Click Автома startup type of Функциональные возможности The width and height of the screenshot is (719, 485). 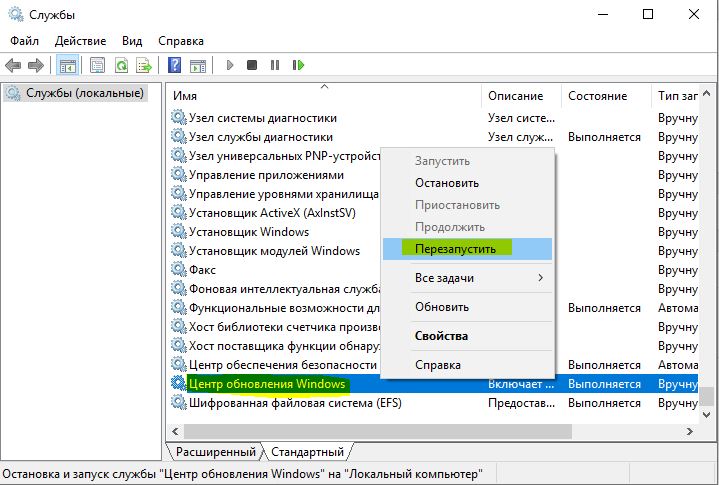coord(678,308)
